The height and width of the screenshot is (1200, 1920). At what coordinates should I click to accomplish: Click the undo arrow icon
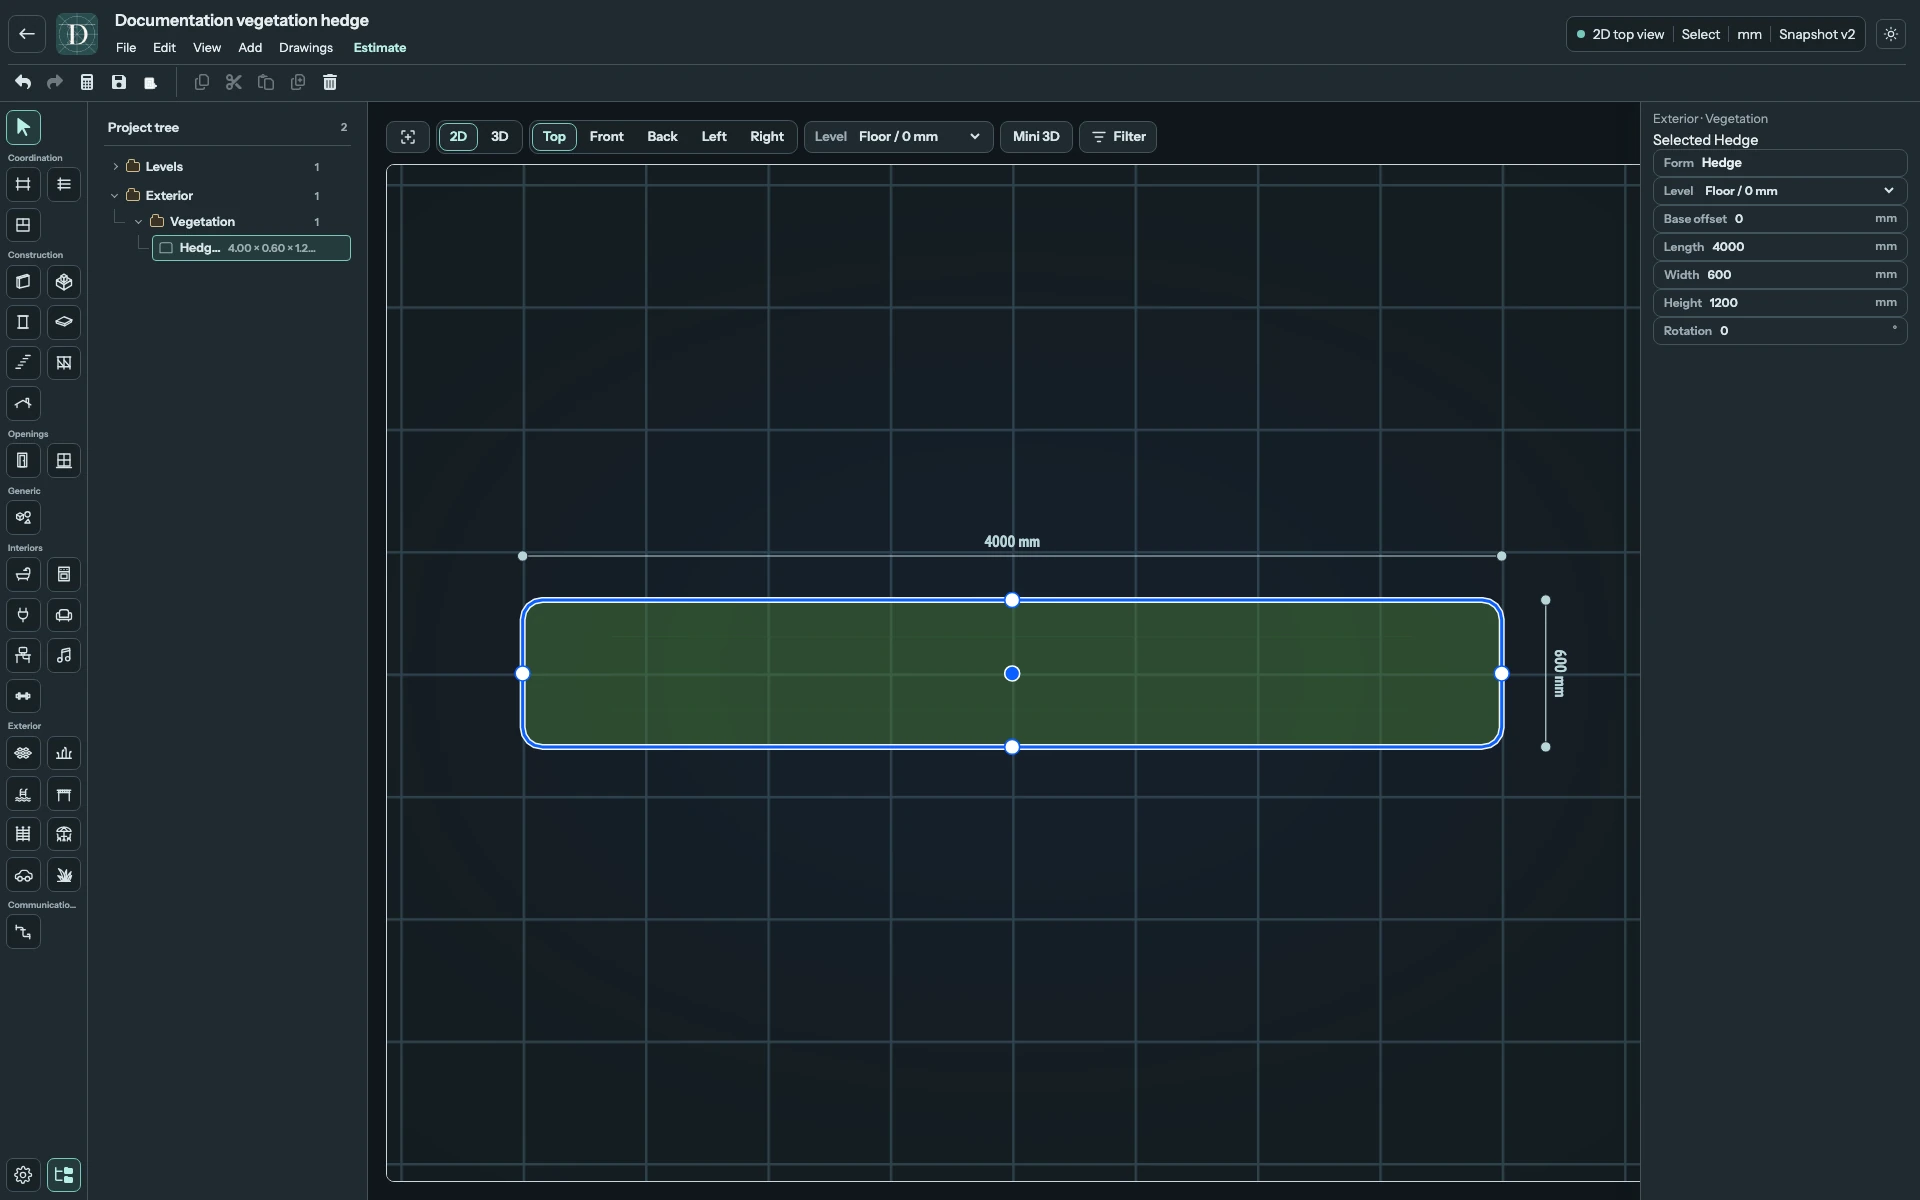point(22,82)
